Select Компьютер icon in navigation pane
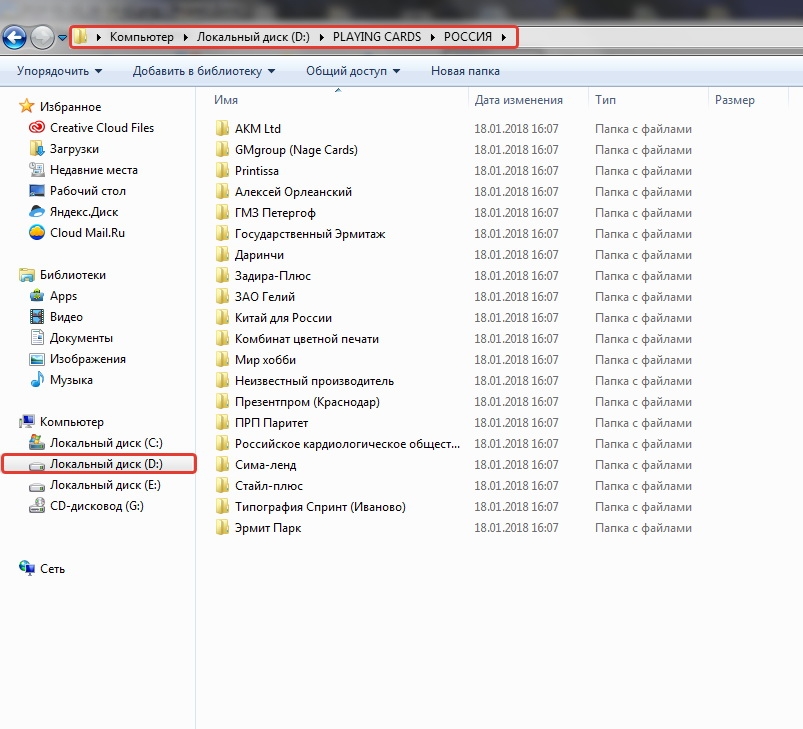Viewport: 803px width, 729px height. pyautogui.click(x=27, y=422)
